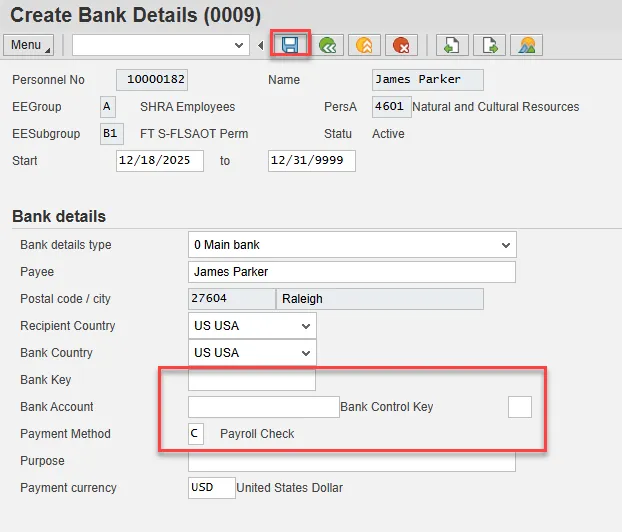Open the Menu button

(x=29, y=45)
